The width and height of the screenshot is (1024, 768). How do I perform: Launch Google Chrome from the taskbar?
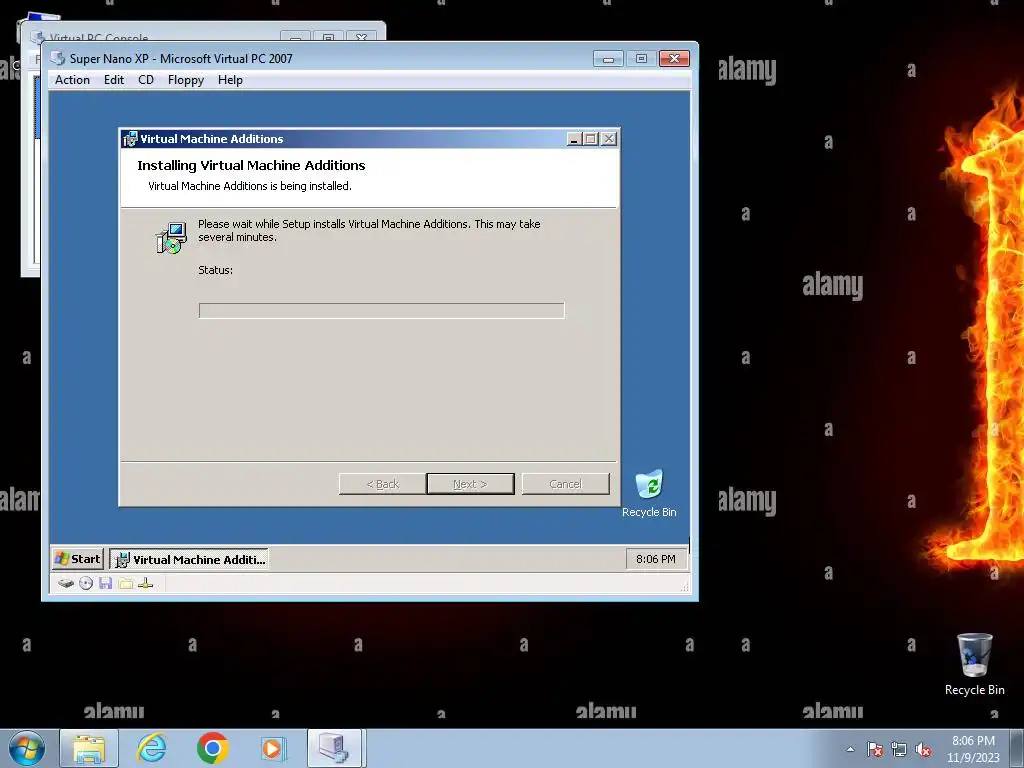pos(212,748)
